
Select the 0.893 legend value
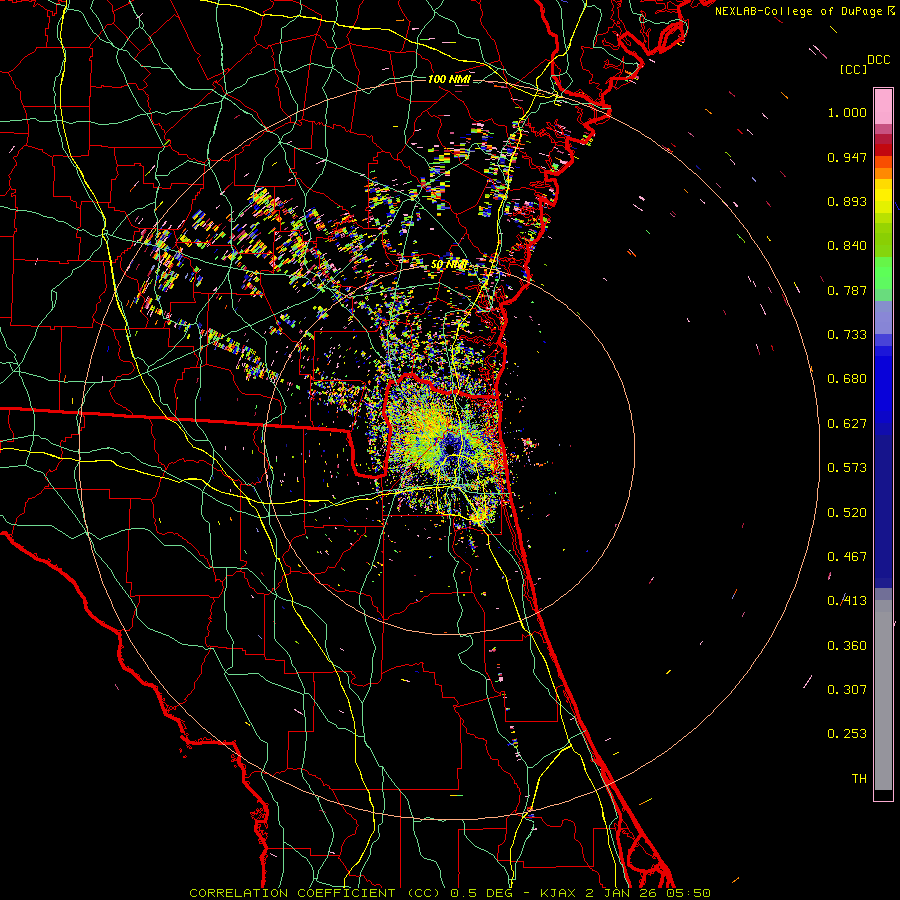click(x=847, y=201)
